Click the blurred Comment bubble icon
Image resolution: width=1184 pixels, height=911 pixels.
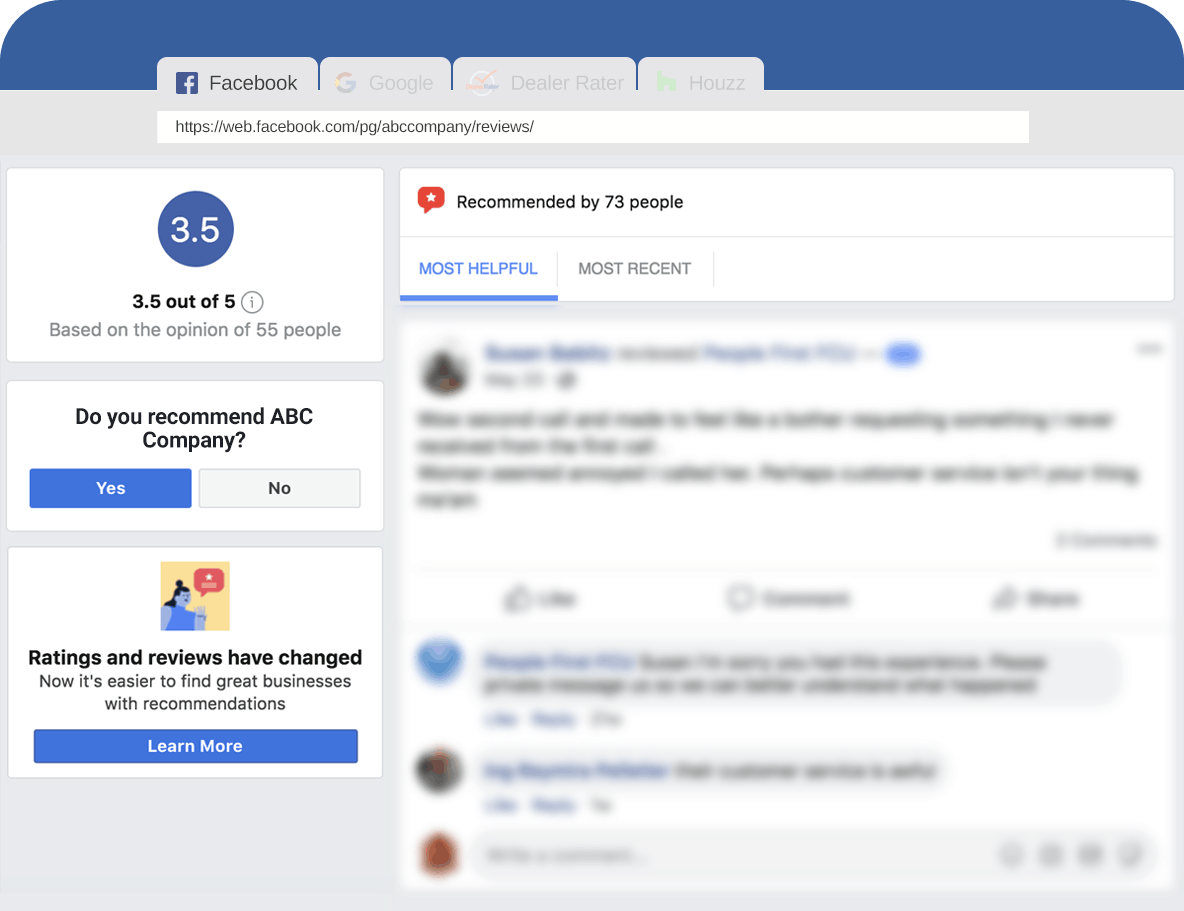click(x=739, y=598)
